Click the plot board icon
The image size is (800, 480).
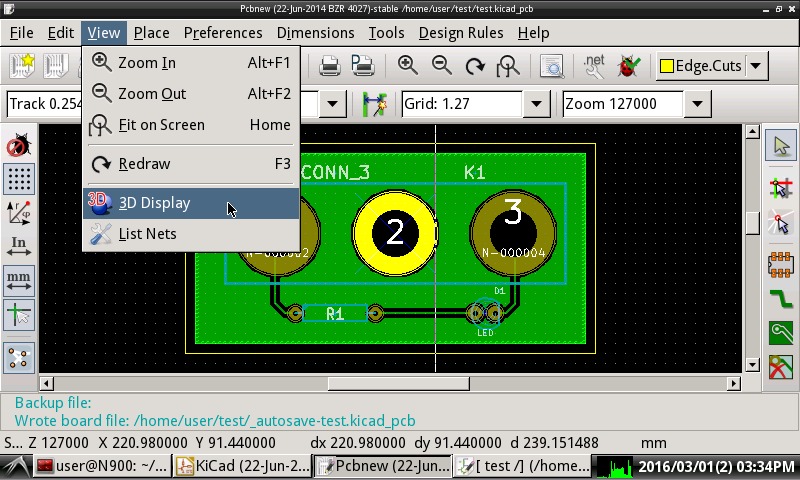[363, 66]
